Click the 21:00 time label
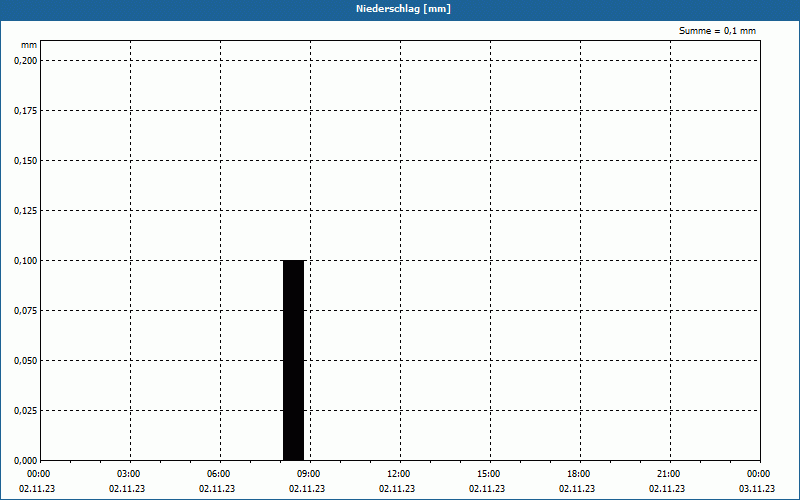This screenshot has height=500, width=800. click(x=668, y=474)
